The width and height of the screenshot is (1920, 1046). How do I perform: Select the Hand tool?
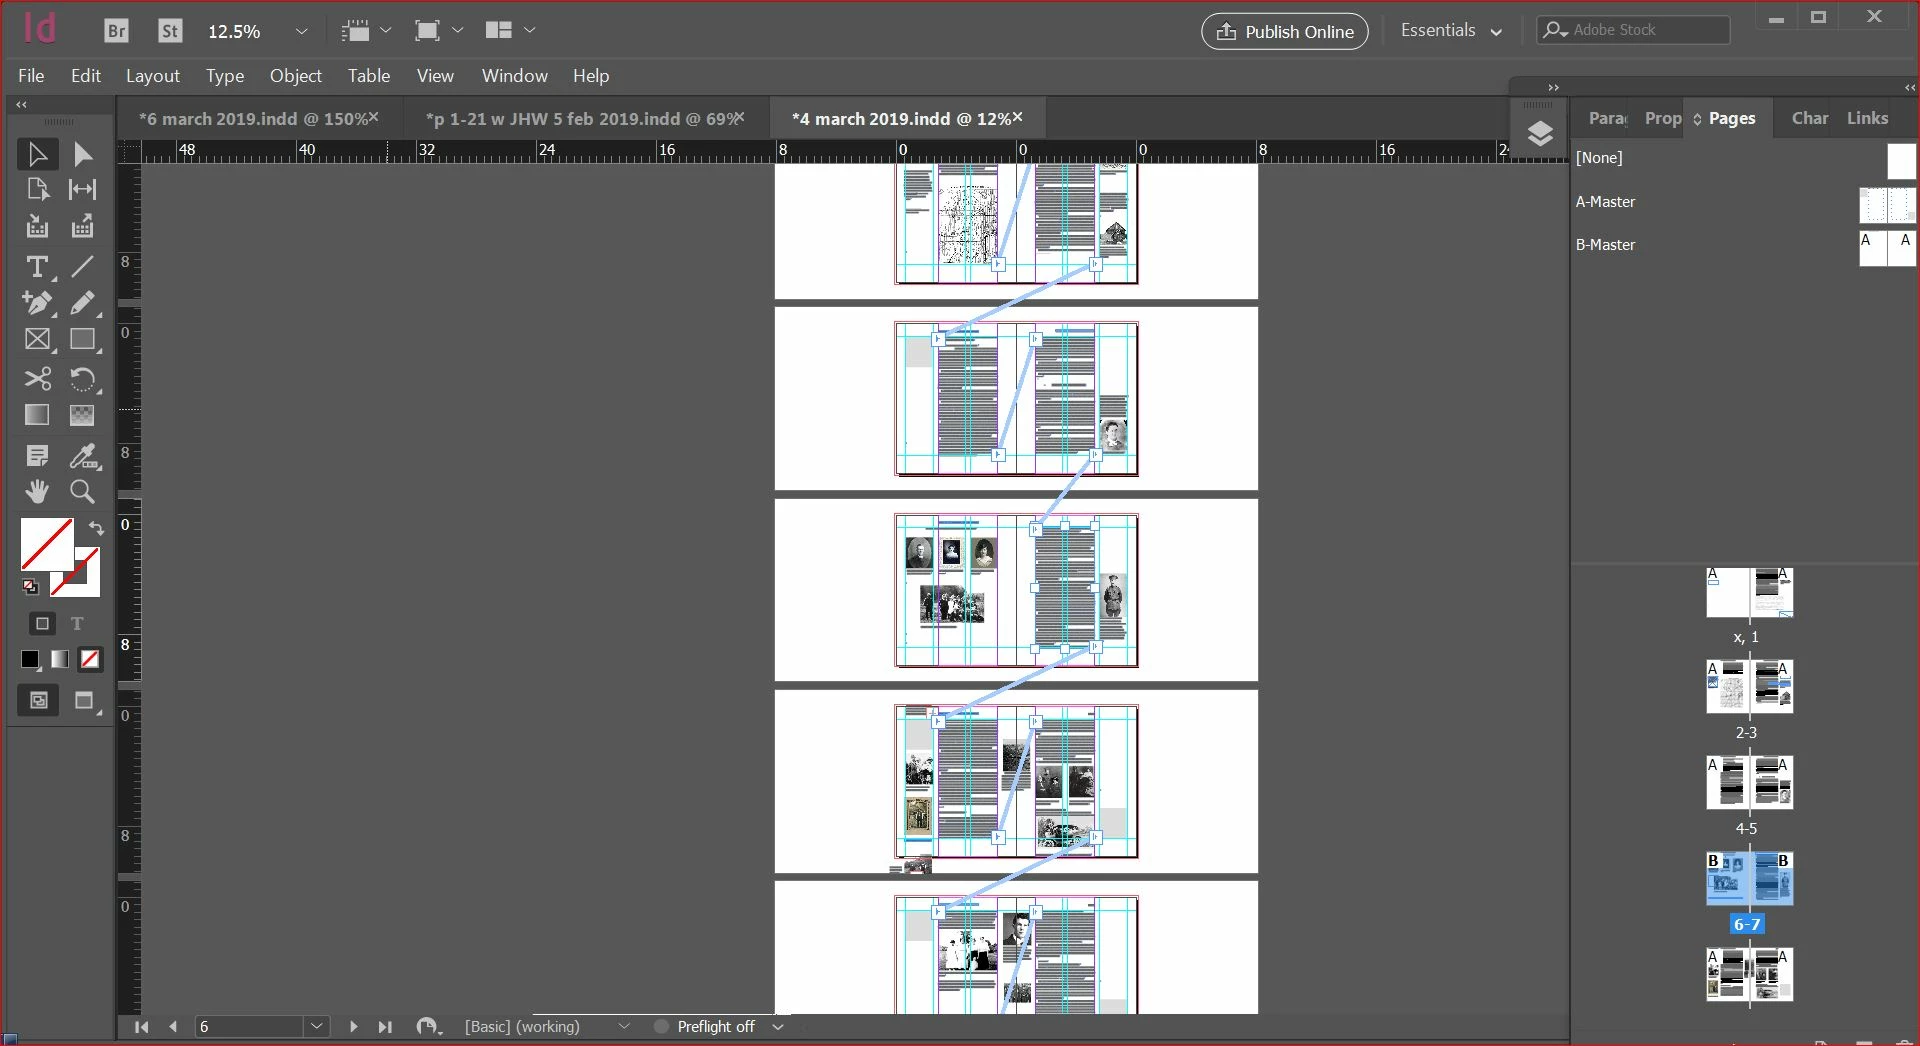coord(37,492)
